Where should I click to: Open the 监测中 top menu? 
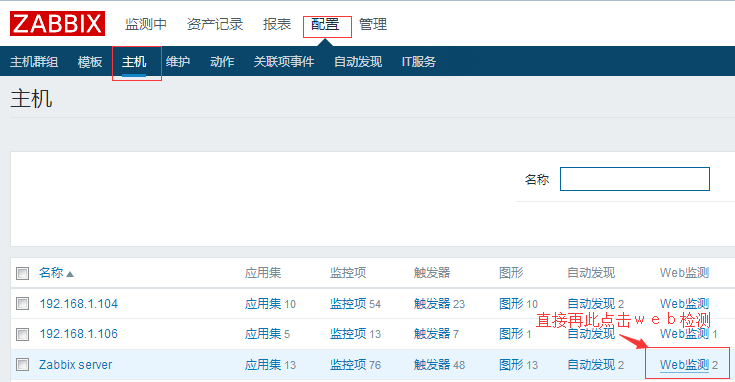click(146, 24)
